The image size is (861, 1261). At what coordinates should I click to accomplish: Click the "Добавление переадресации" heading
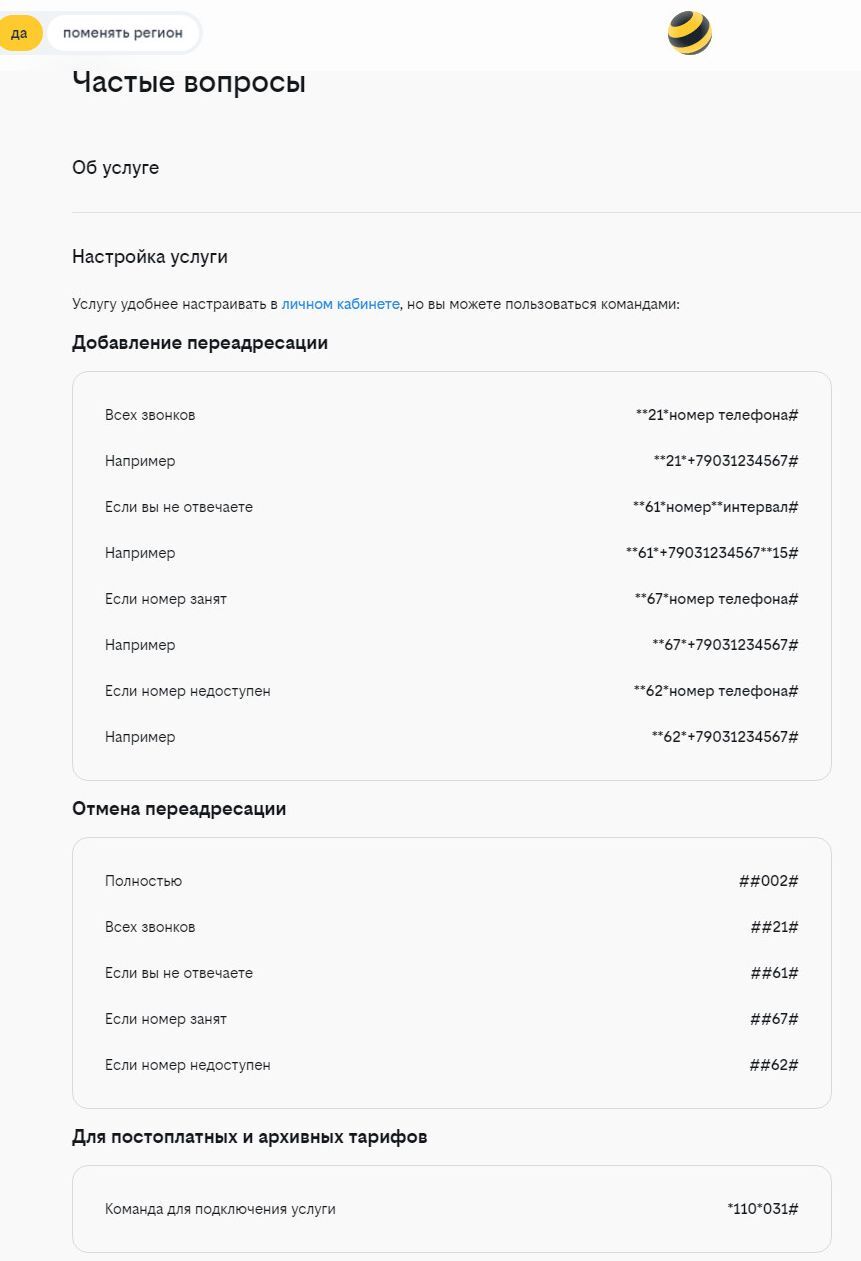[x=200, y=343]
